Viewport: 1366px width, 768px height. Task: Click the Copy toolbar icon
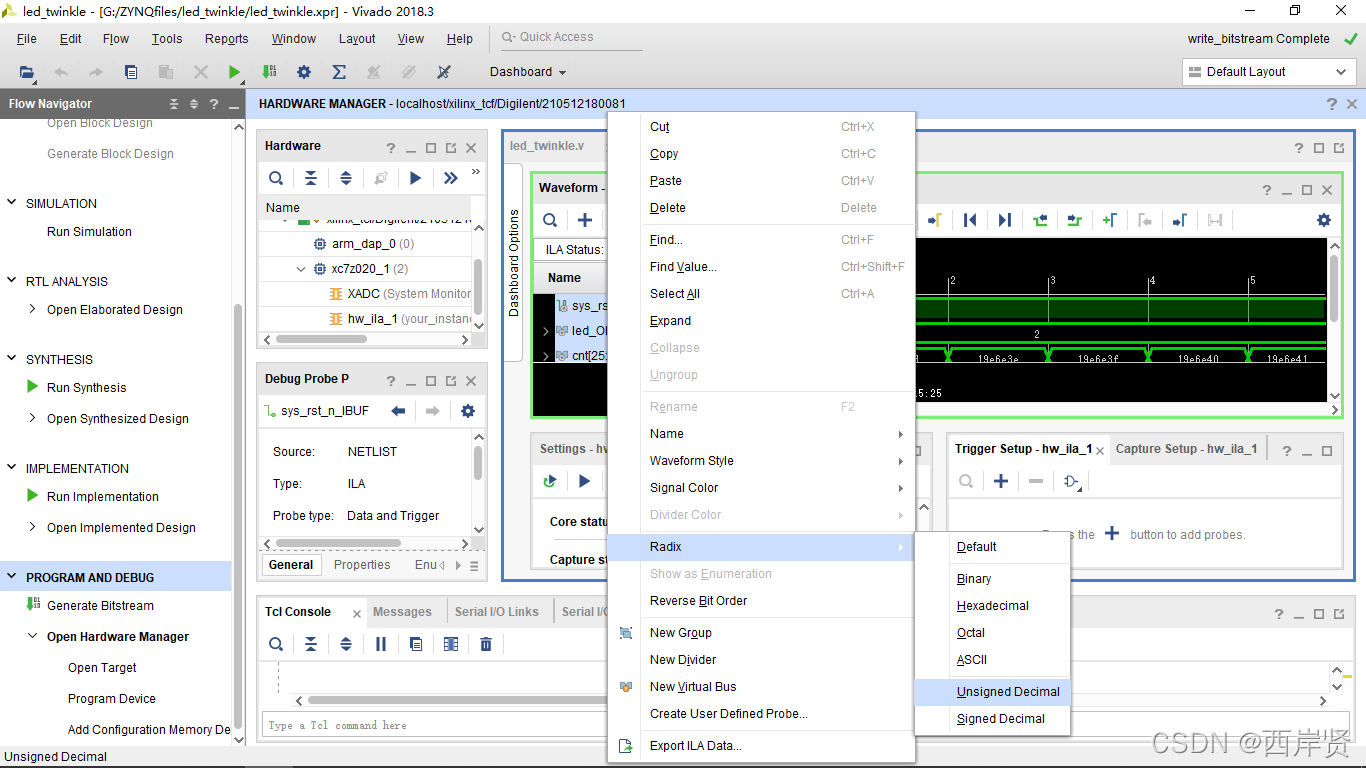pos(131,72)
